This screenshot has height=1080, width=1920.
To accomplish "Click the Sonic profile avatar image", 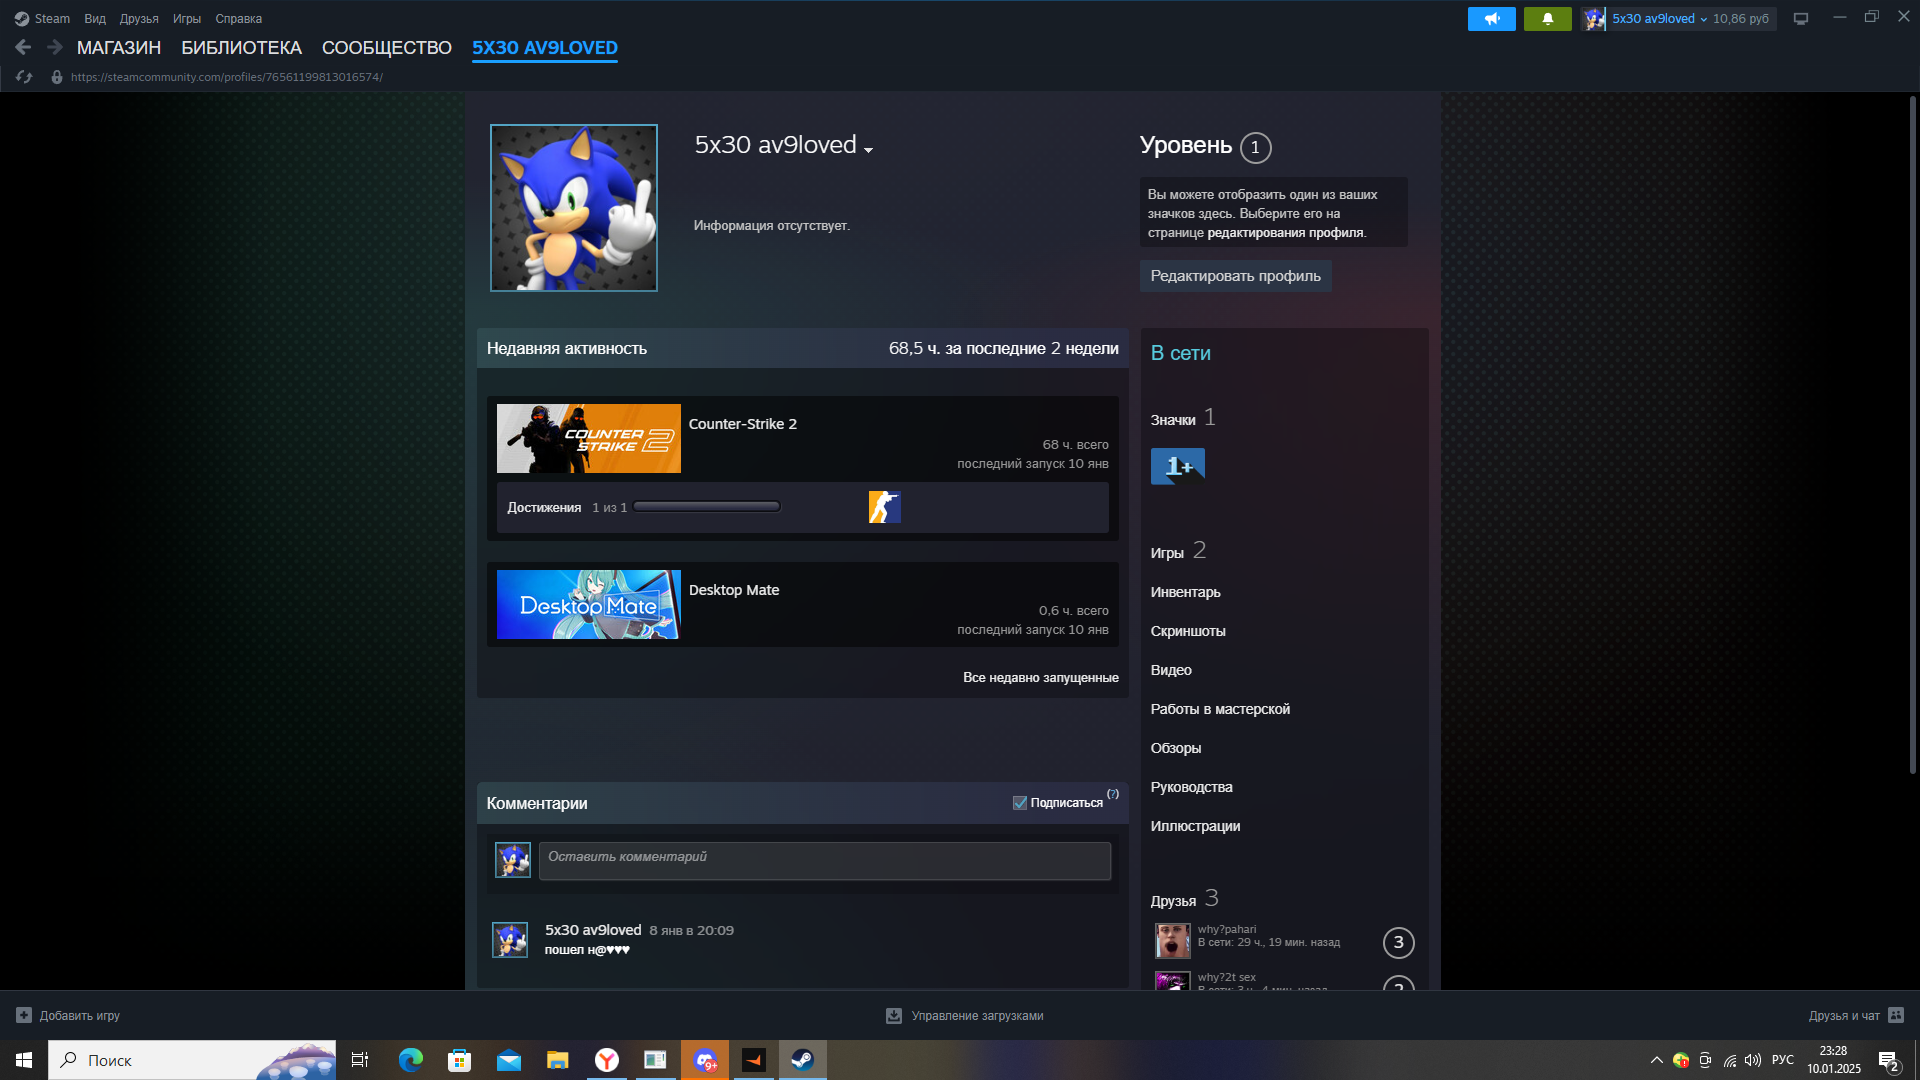I will [x=574, y=208].
